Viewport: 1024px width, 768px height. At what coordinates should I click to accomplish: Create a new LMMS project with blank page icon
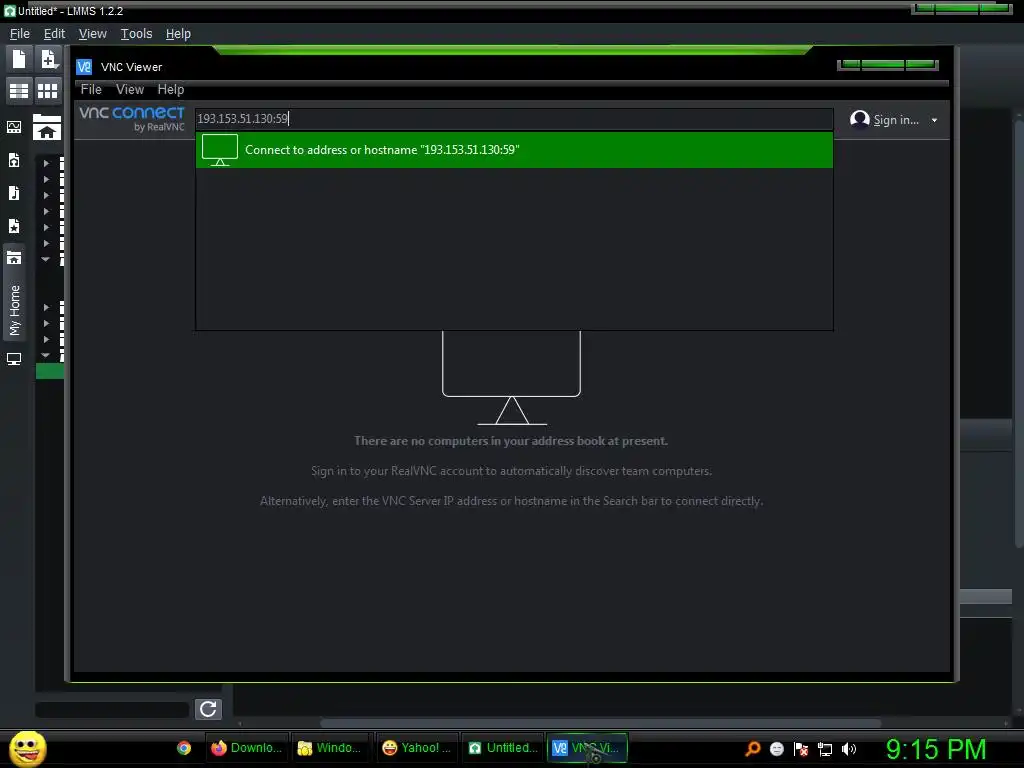pyautogui.click(x=19, y=59)
